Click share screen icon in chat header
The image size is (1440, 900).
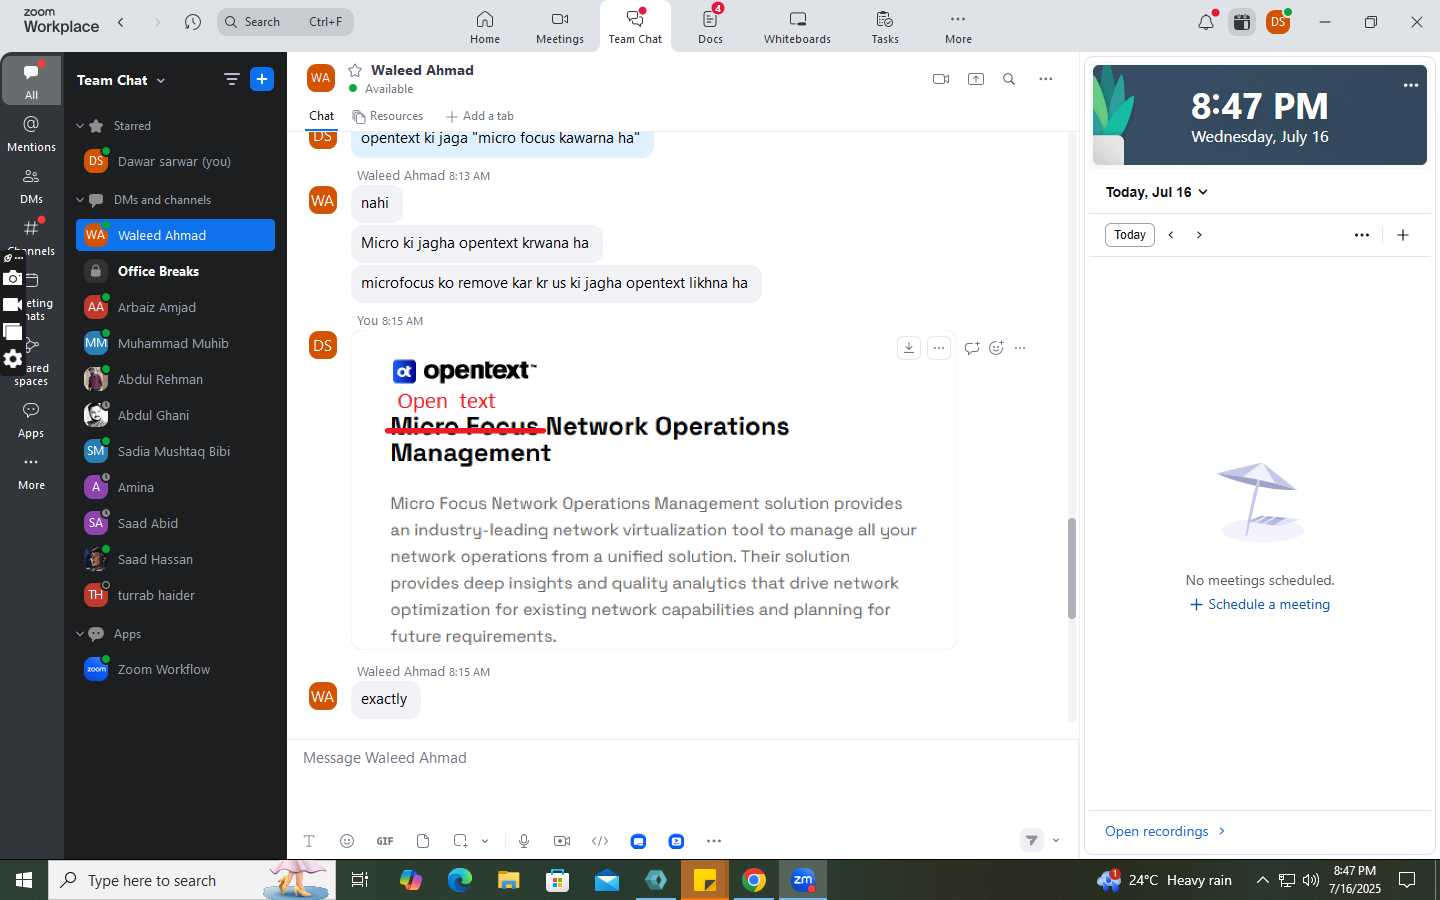click(x=976, y=79)
